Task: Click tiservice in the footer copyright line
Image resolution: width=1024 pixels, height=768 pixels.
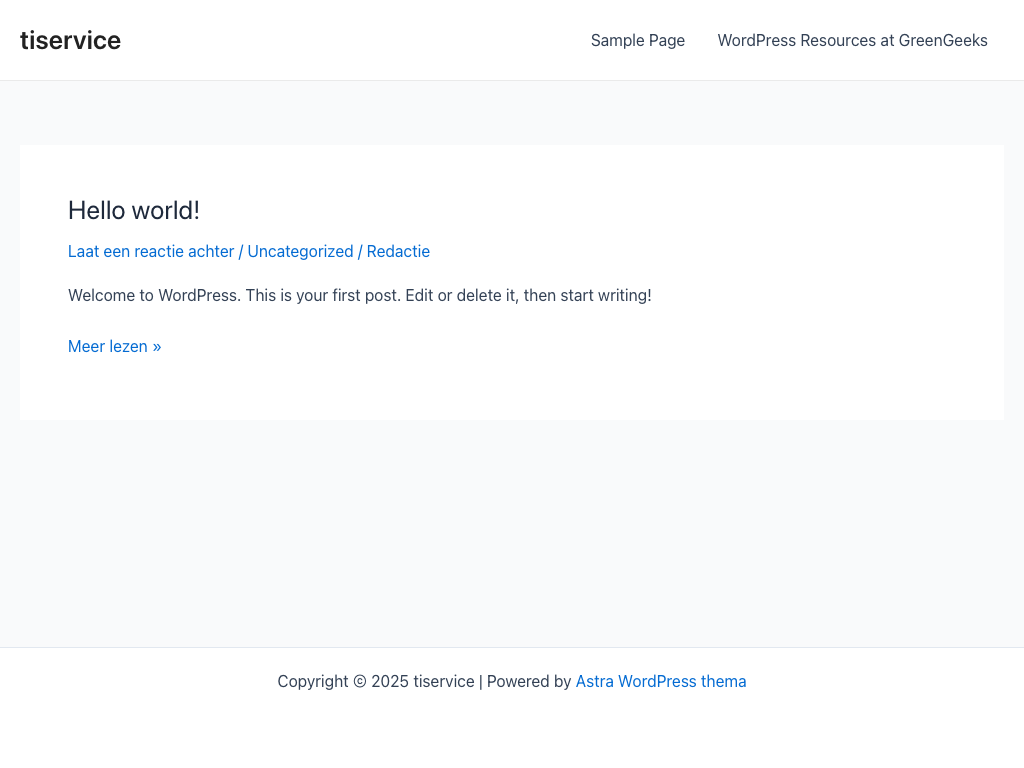Action: pyautogui.click(x=444, y=681)
